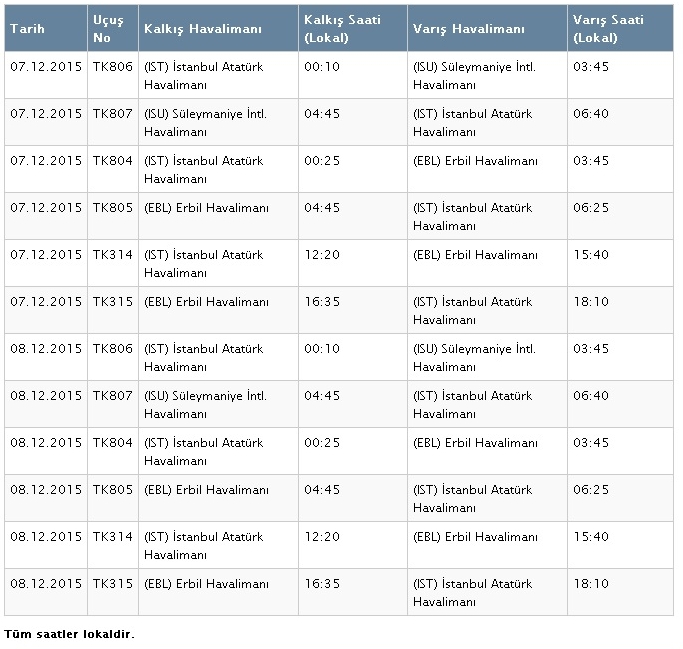Image resolution: width=683 pixels, height=649 pixels.
Task: Select flight TK806 on 07.12.2015
Action: pyautogui.click(x=113, y=67)
